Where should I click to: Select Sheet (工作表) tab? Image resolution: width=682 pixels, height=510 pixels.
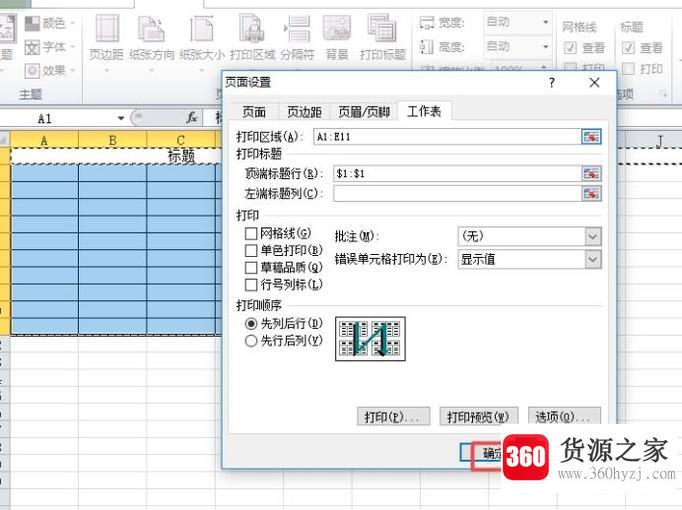coord(424,111)
